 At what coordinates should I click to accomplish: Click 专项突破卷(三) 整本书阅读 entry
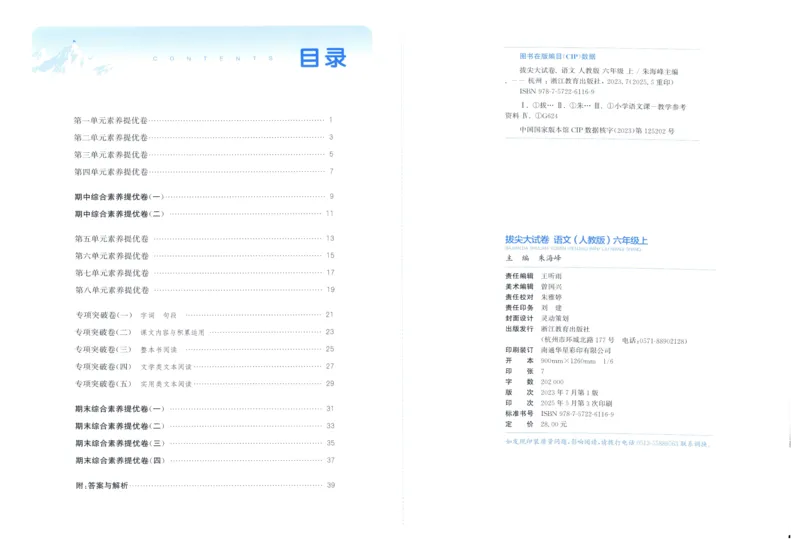coord(205,349)
